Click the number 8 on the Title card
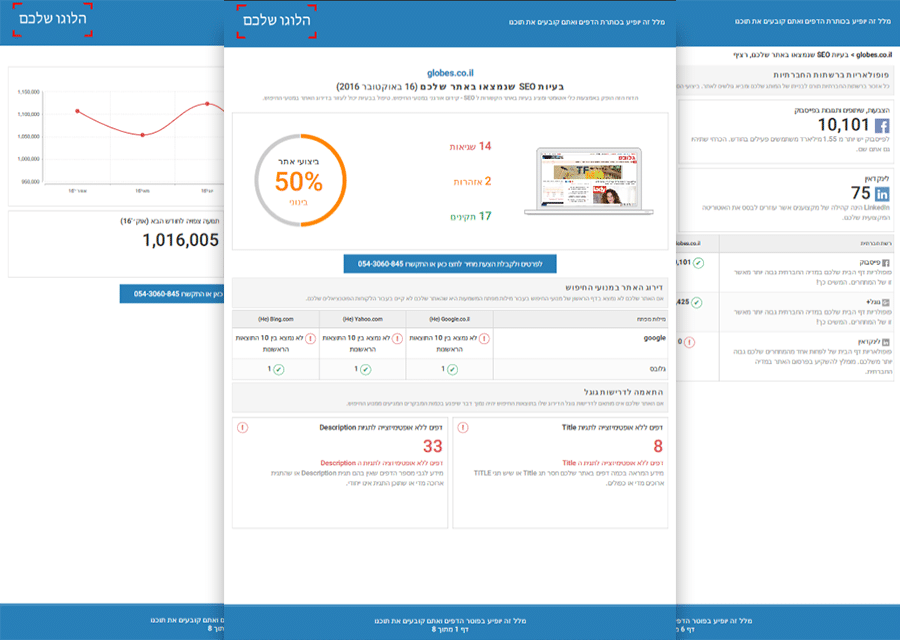The image size is (900, 640). (658, 446)
